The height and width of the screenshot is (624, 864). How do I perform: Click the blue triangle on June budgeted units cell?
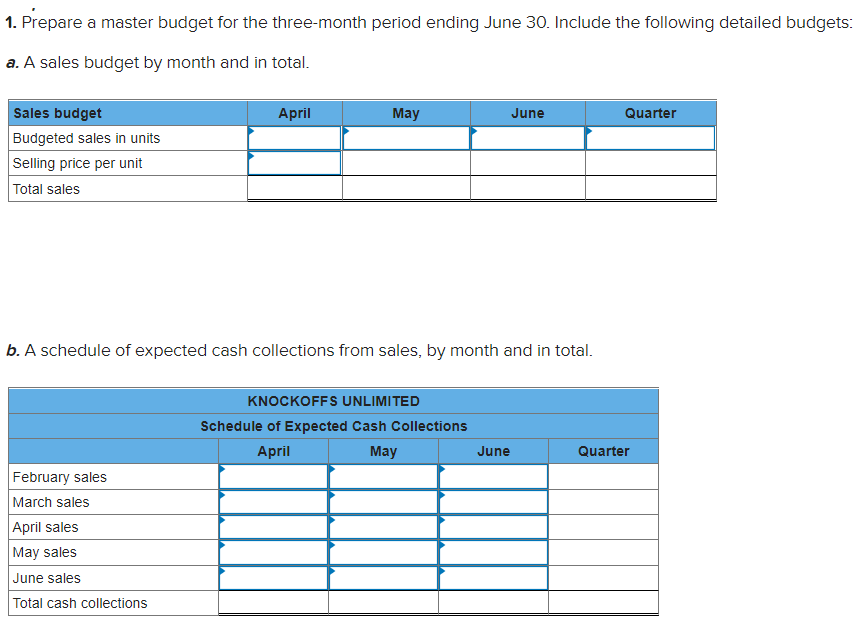474,133
